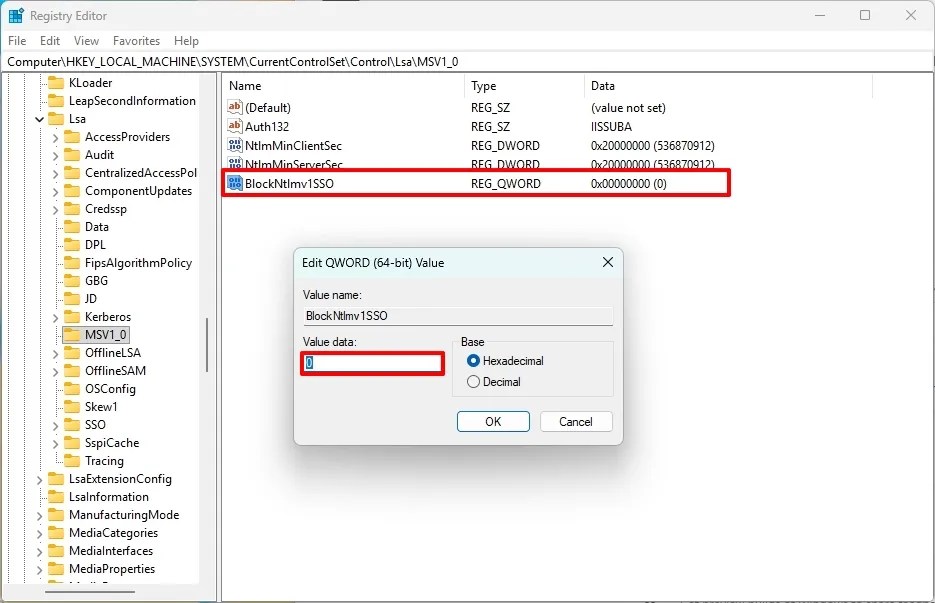Select the OfflineSAM tree item

click(x=115, y=370)
